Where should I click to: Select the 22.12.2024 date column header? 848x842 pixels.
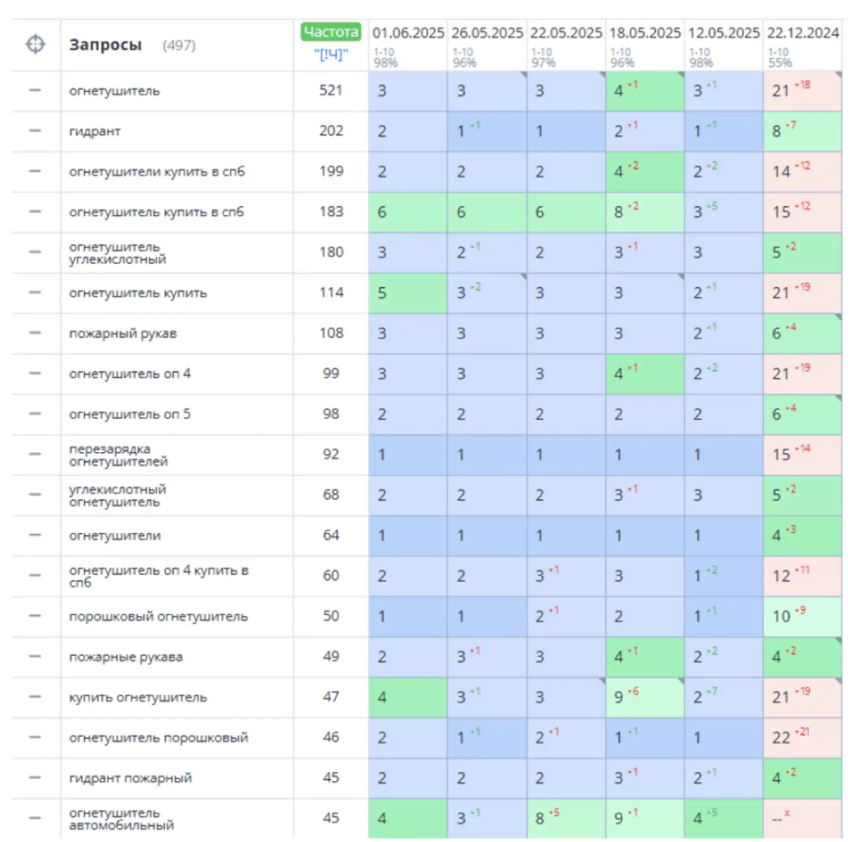click(802, 32)
